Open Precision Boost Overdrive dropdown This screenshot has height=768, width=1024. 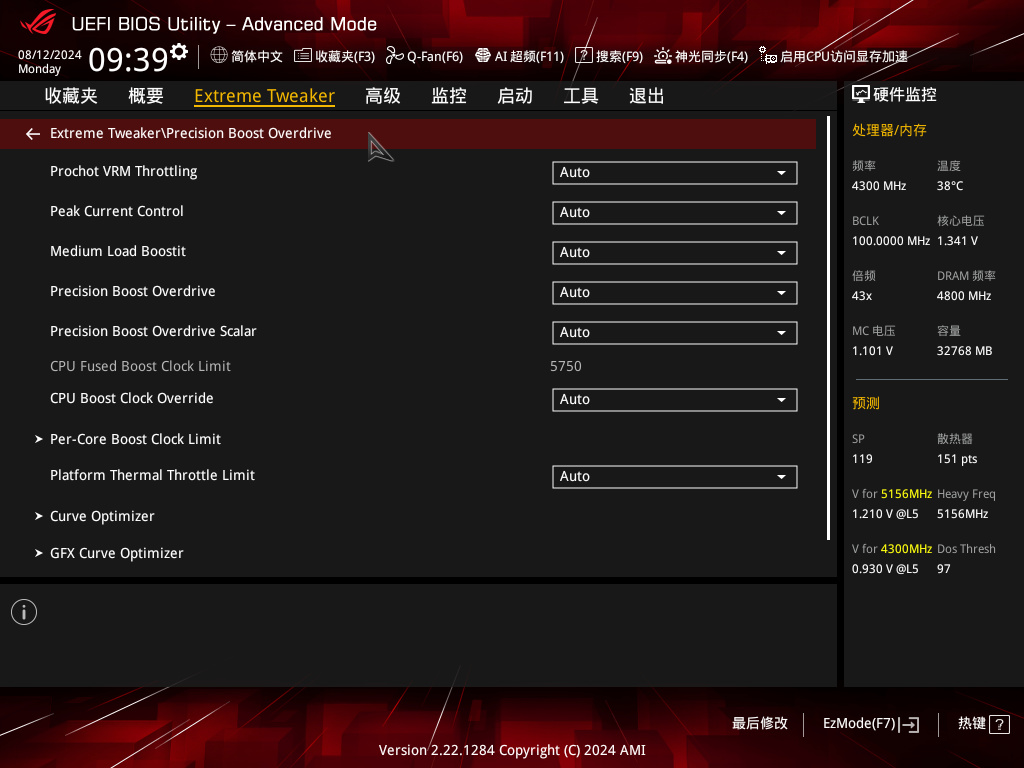point(675,292)
